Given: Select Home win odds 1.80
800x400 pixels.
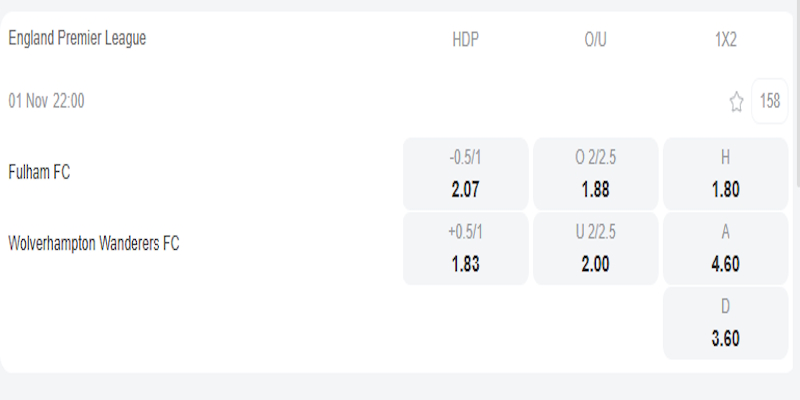Looking at the screenshot, I should (726, 173).
